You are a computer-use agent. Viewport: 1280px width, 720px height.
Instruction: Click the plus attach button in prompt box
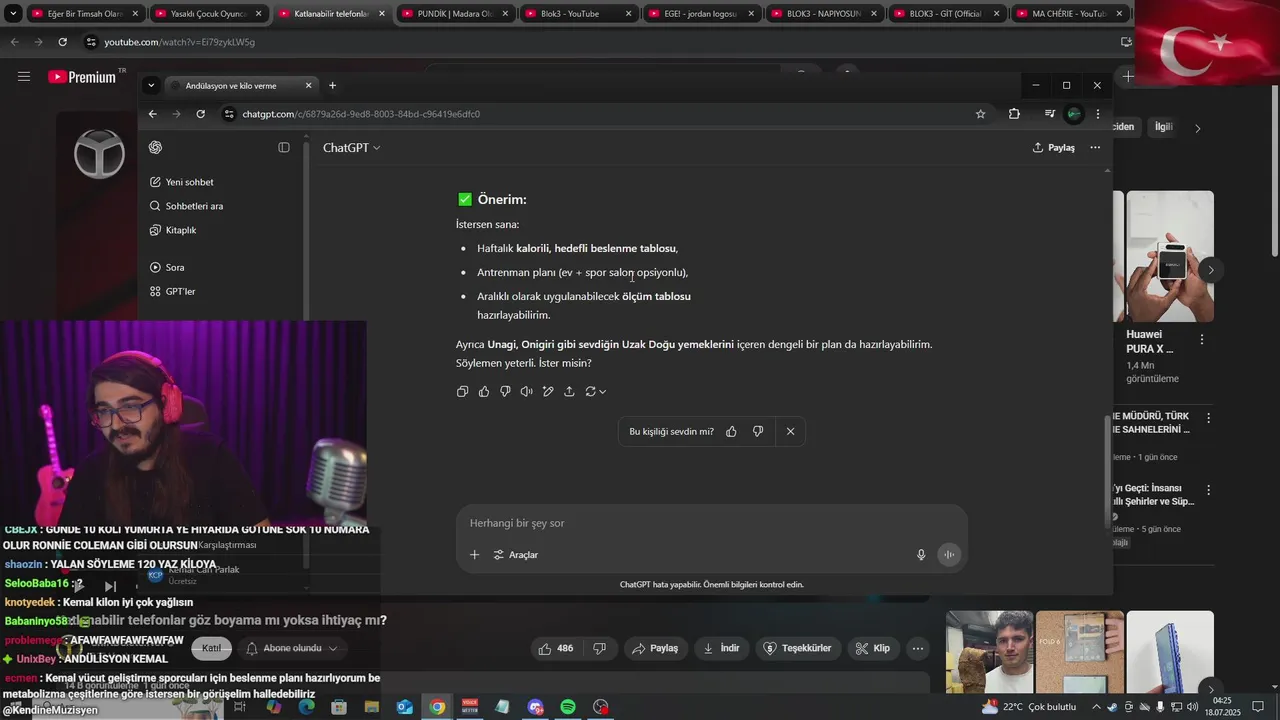(475, 554)
